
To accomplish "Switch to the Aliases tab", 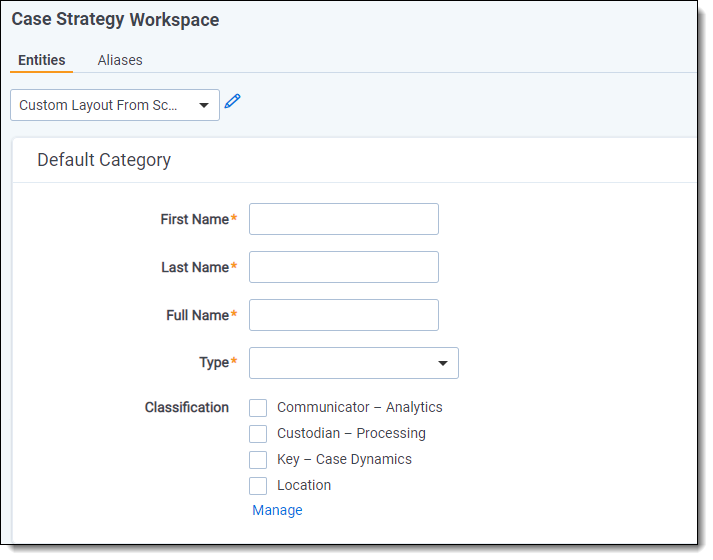I will click(120, 60).
